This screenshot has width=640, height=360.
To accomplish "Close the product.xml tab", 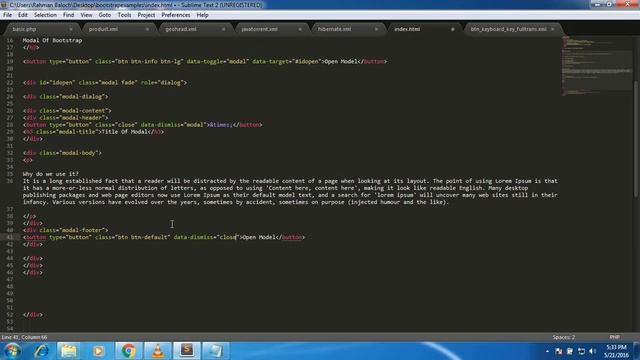I will (147, 29).
